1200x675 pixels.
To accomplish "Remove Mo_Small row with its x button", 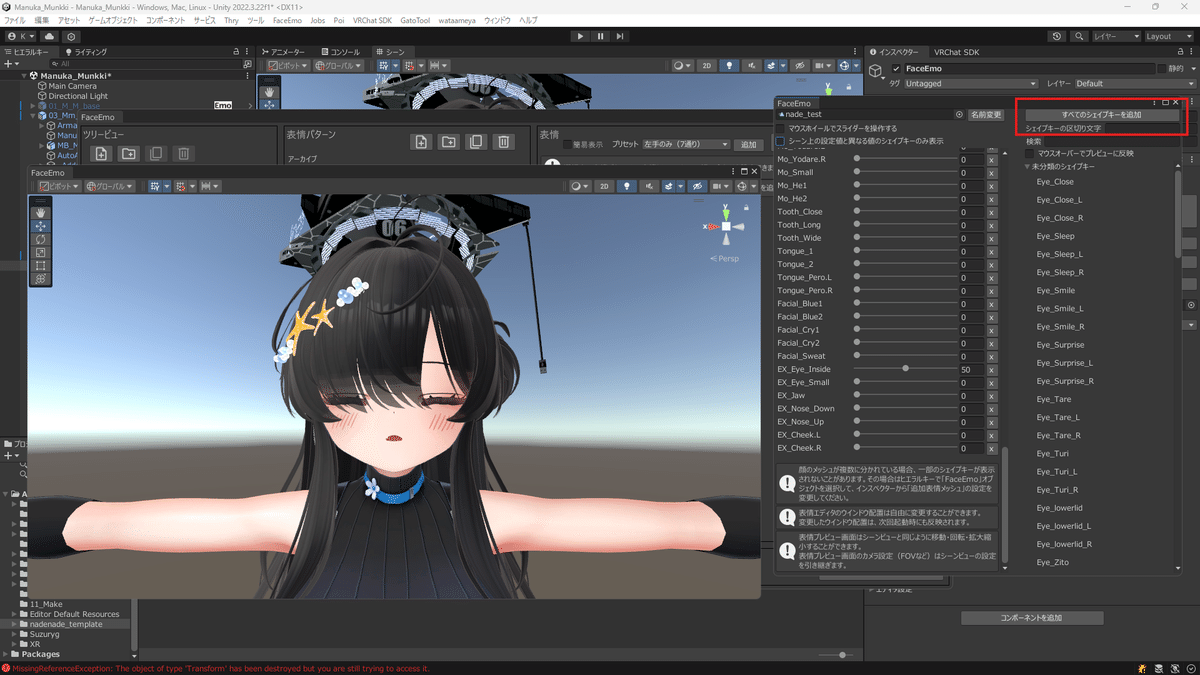I will (x=991, y=173).
